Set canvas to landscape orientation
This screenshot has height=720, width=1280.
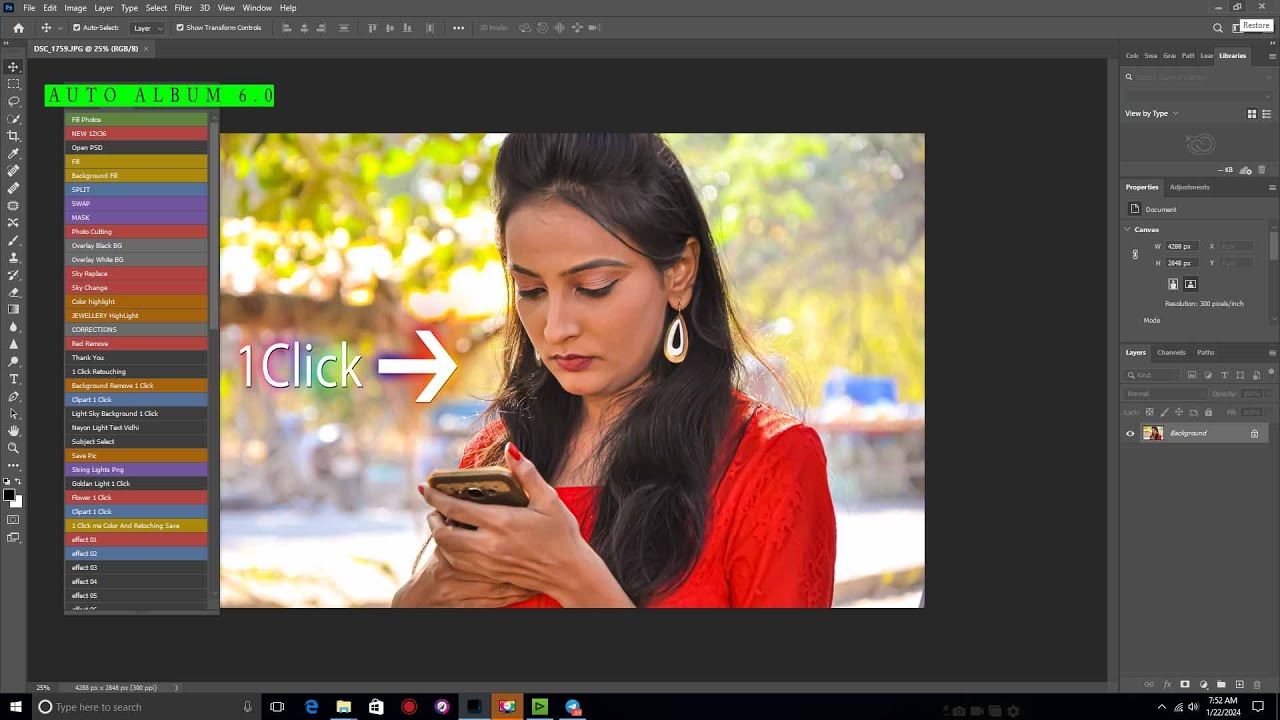pyautogui.click(x=1190, y=284)
